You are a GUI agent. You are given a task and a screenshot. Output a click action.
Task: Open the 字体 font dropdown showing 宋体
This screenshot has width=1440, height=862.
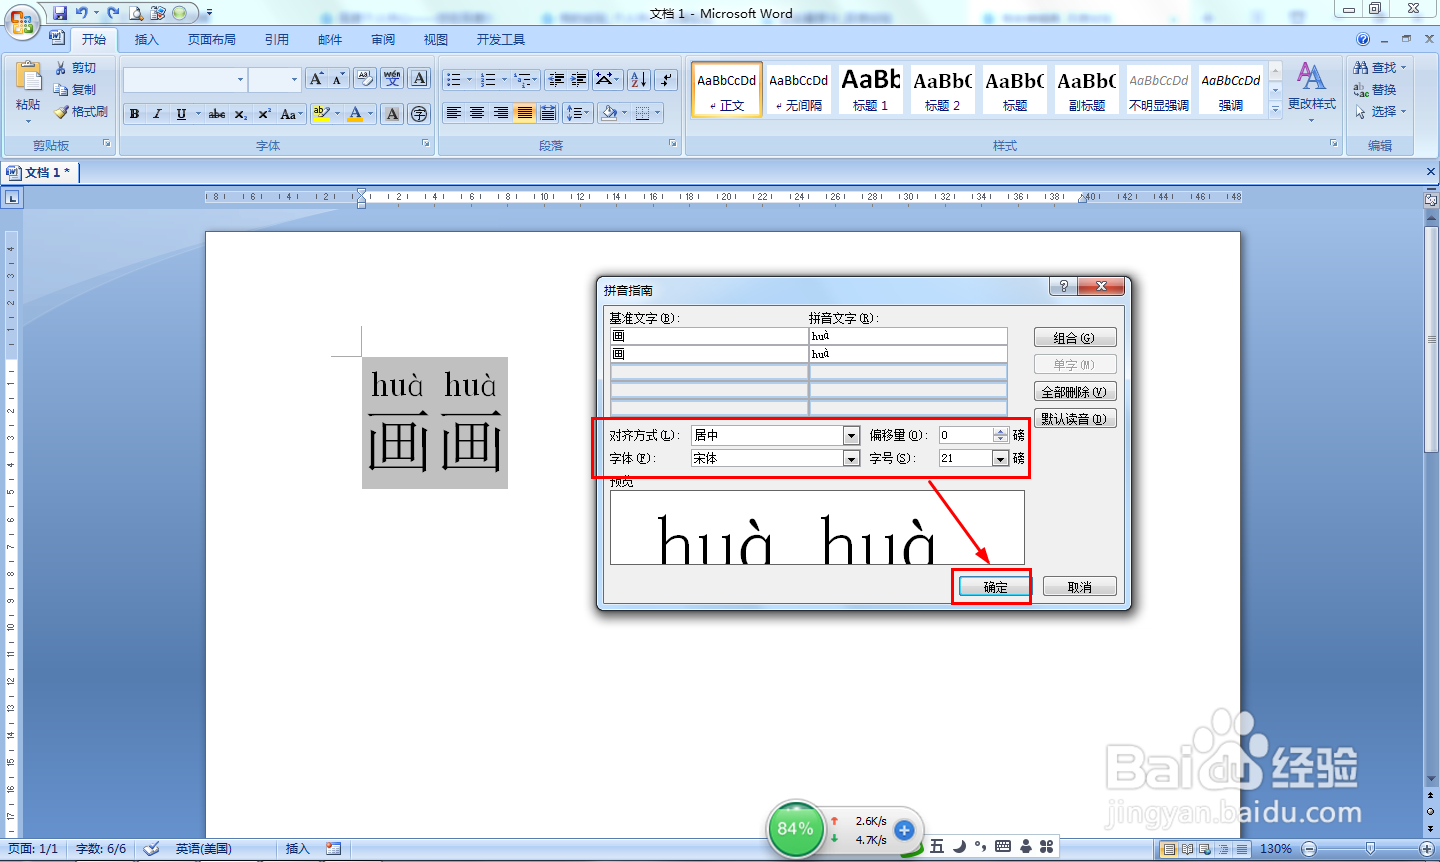851,458
